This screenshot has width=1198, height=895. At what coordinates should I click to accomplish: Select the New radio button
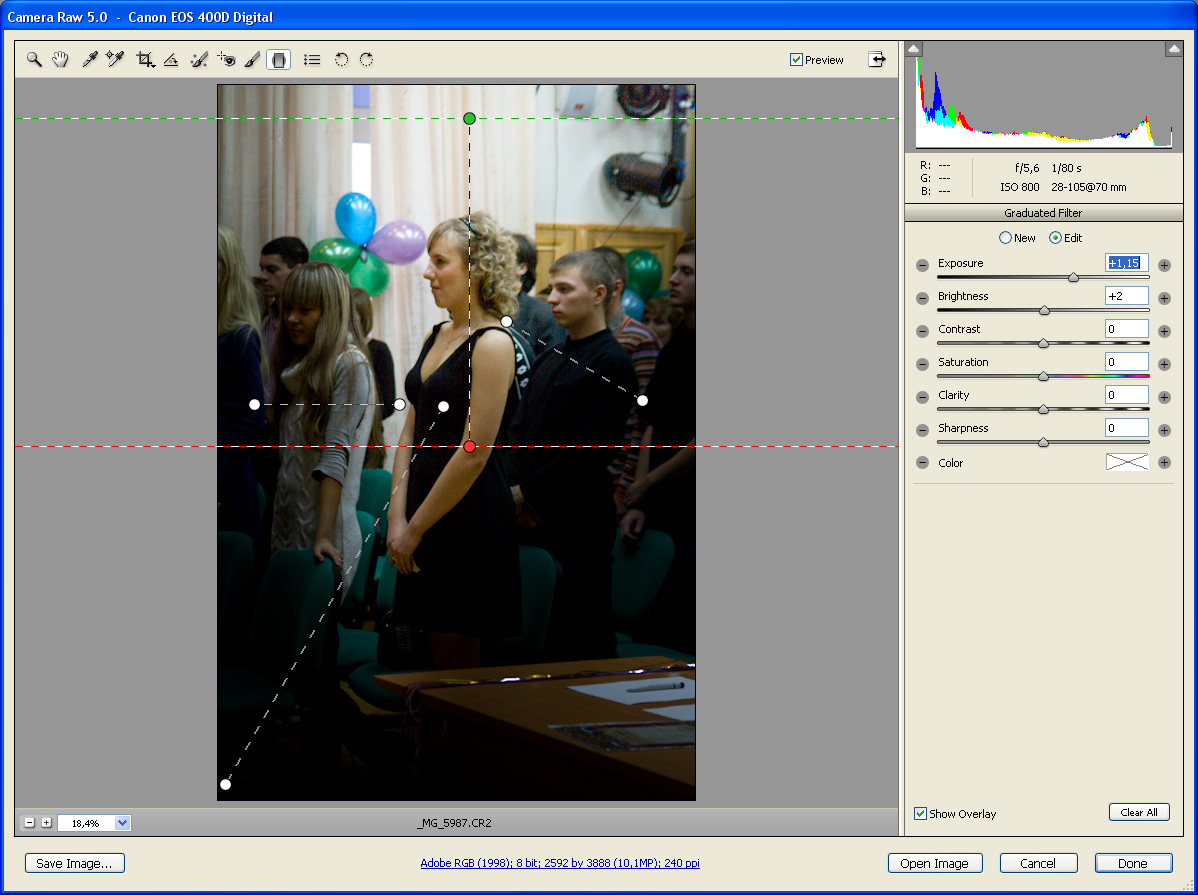(1005, 238)
